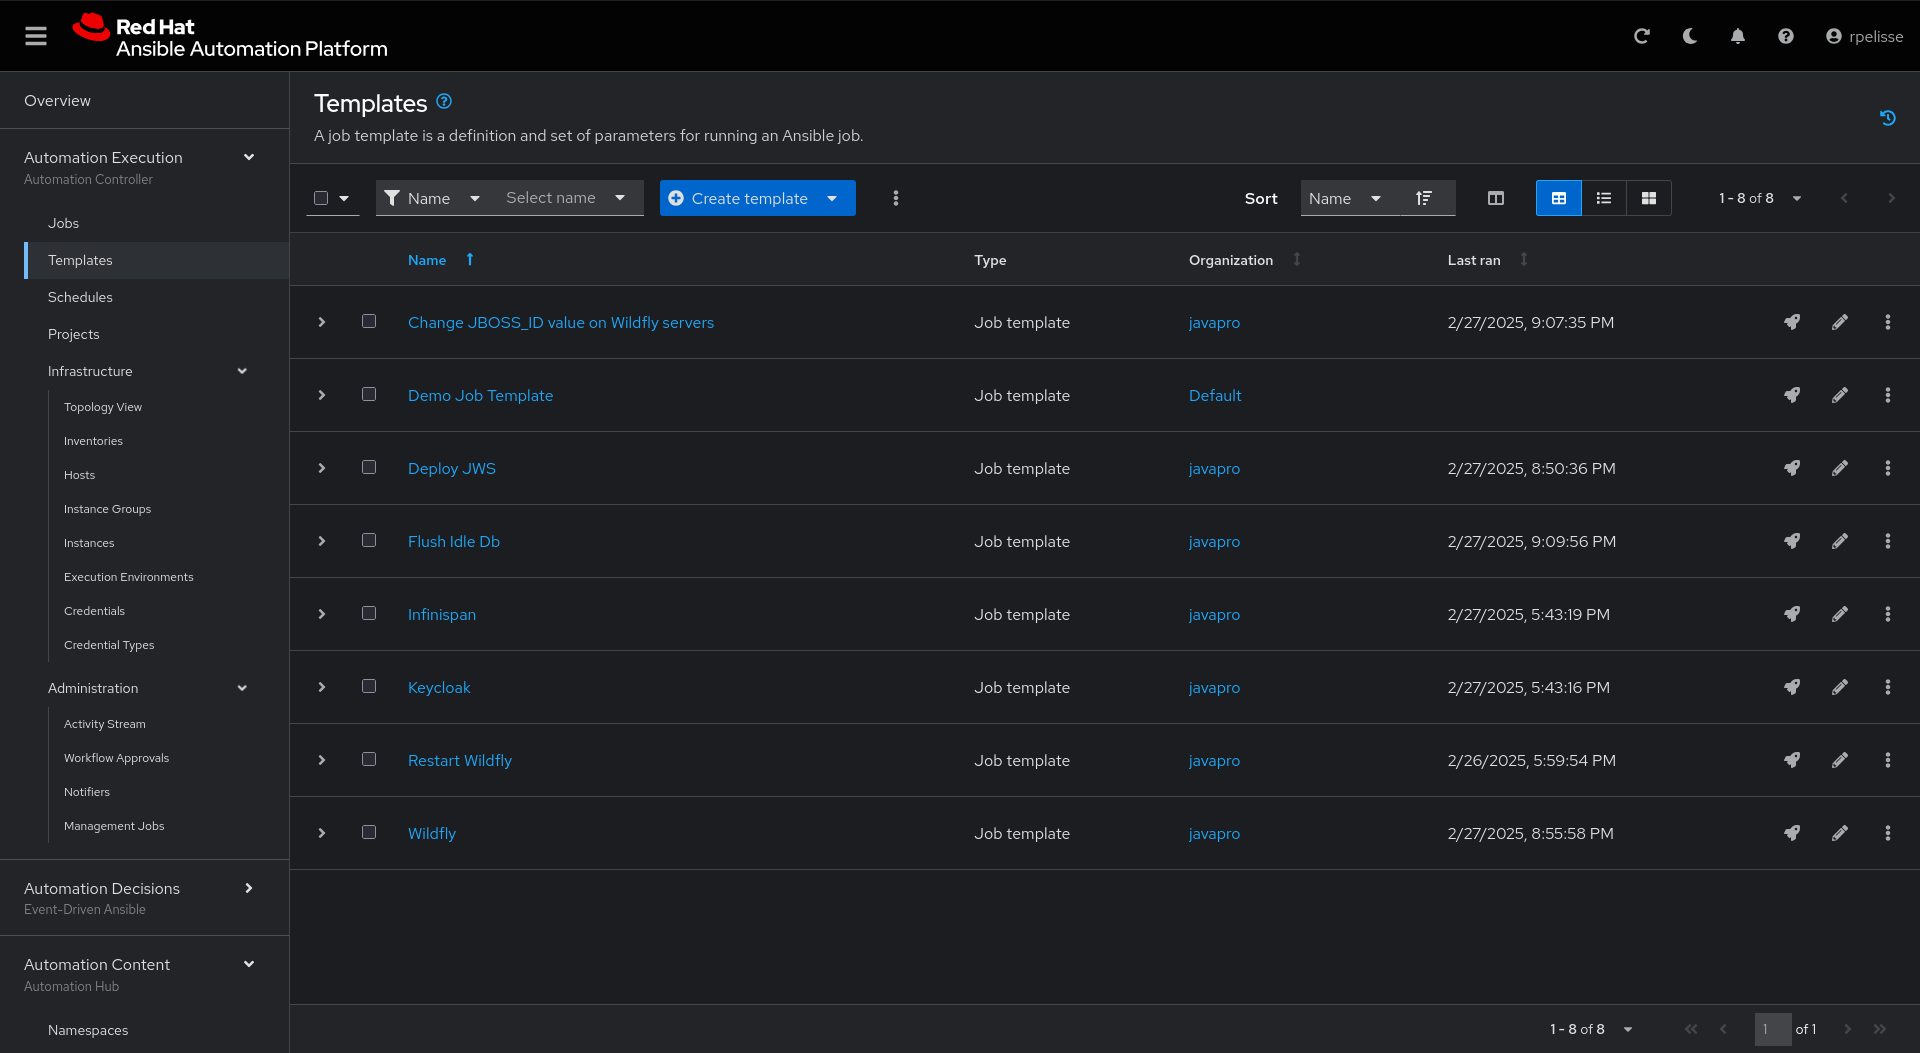Switch to card view layout icon
This screenshot has width=1920, height=1053.
(x=1649, y=198)
